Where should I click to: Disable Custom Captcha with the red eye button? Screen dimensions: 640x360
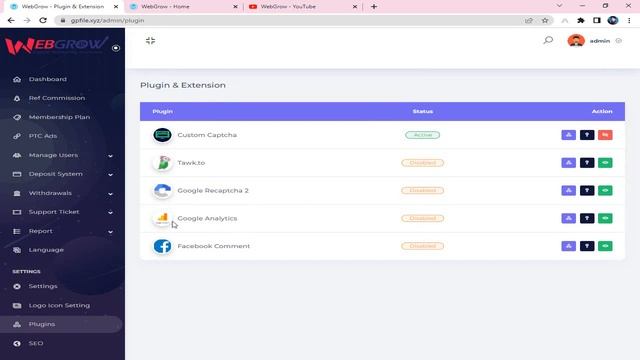pyautogui.click(x=605, y=135)
